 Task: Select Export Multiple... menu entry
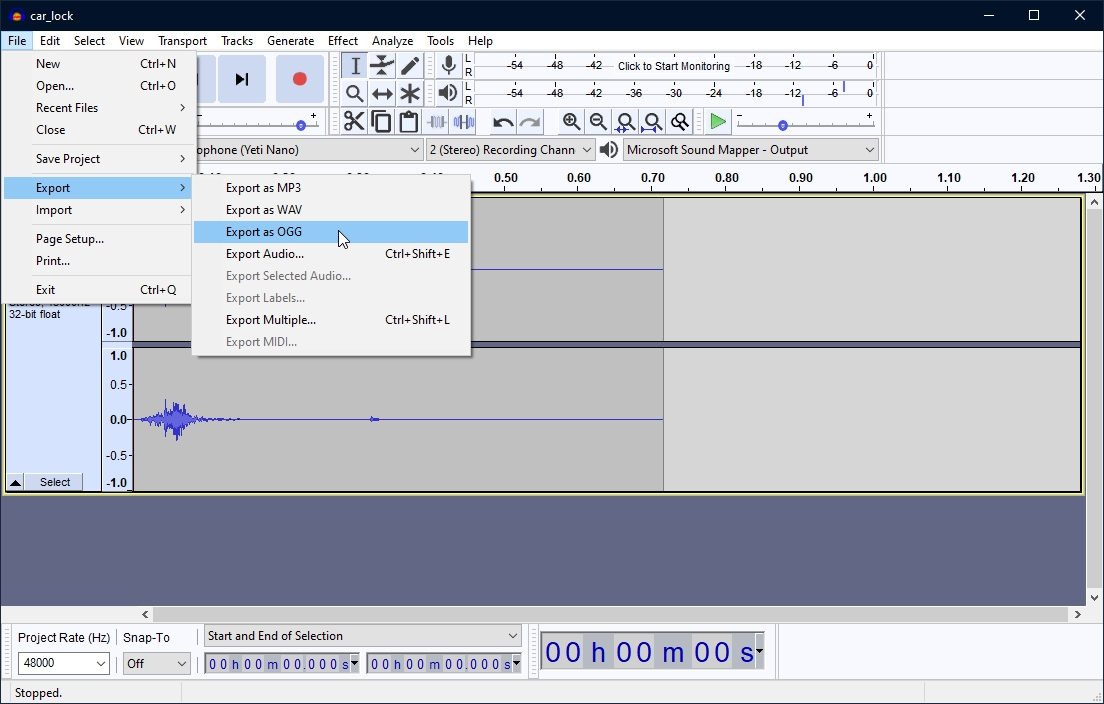pos(271,320)
